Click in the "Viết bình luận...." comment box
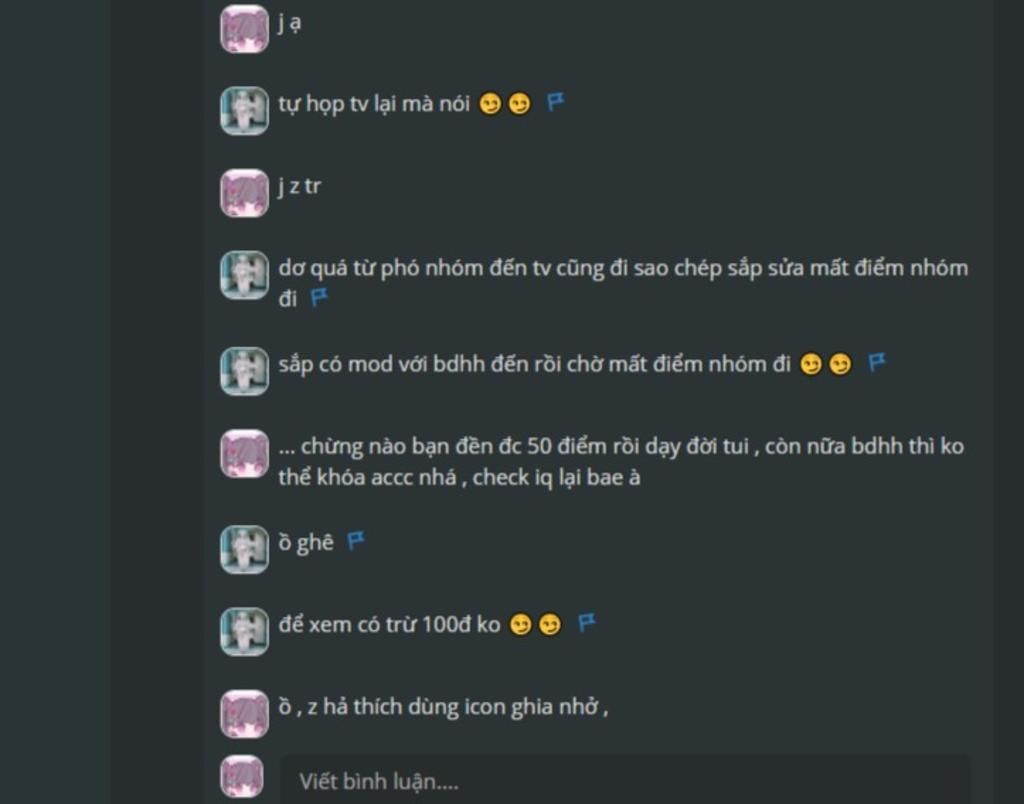The width and height of the screenshot is (1024, 804). pos(625,780)
